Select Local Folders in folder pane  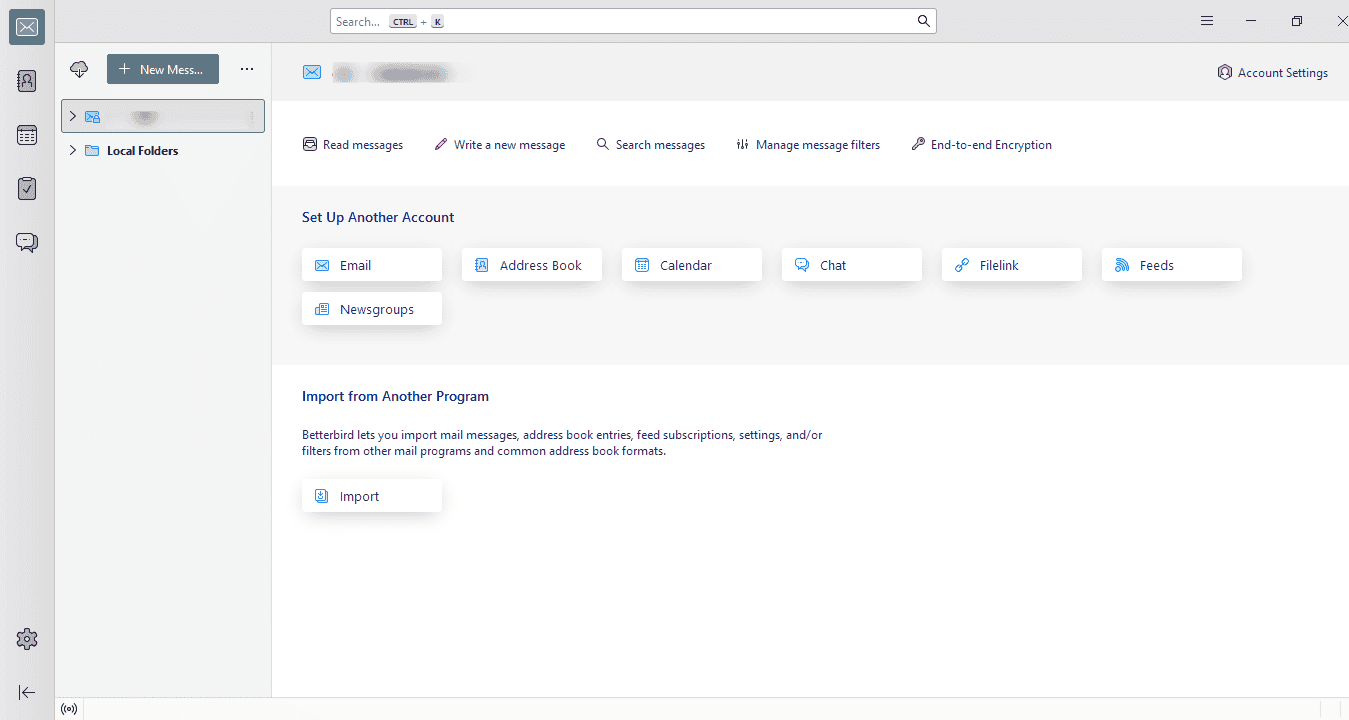point(142,151)
